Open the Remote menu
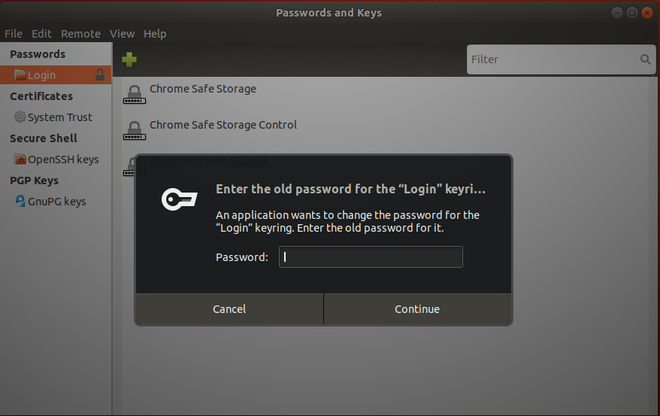The height and width of the screenshot is (416, 660). coord(80,34)
